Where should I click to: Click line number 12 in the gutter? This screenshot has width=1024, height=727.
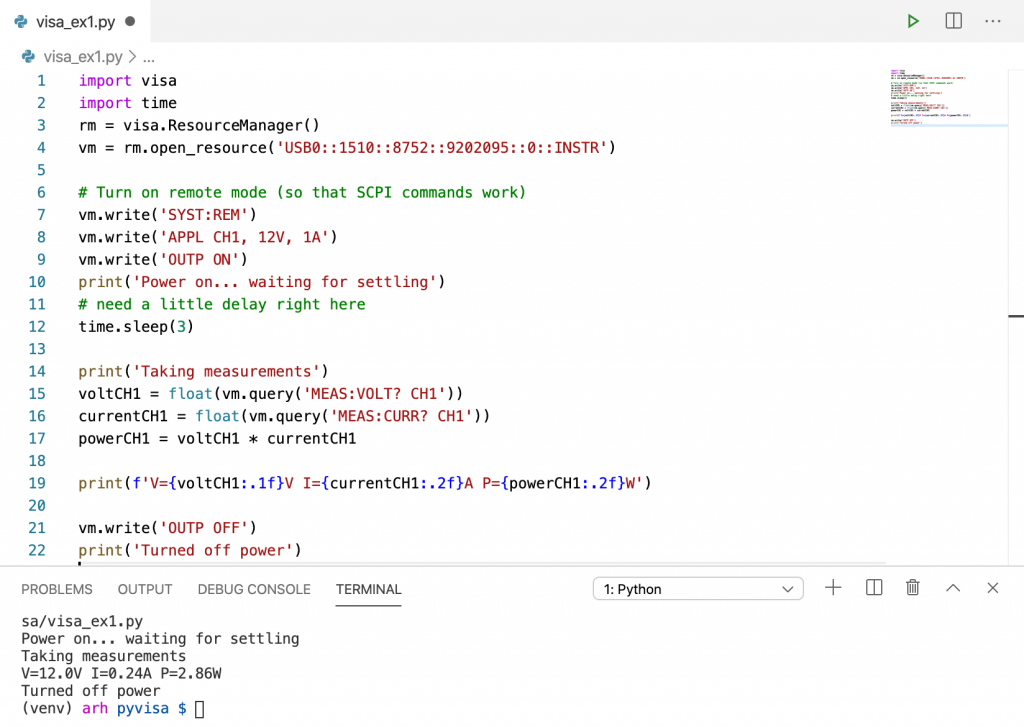pyautogui.click(x=37, y=327)
